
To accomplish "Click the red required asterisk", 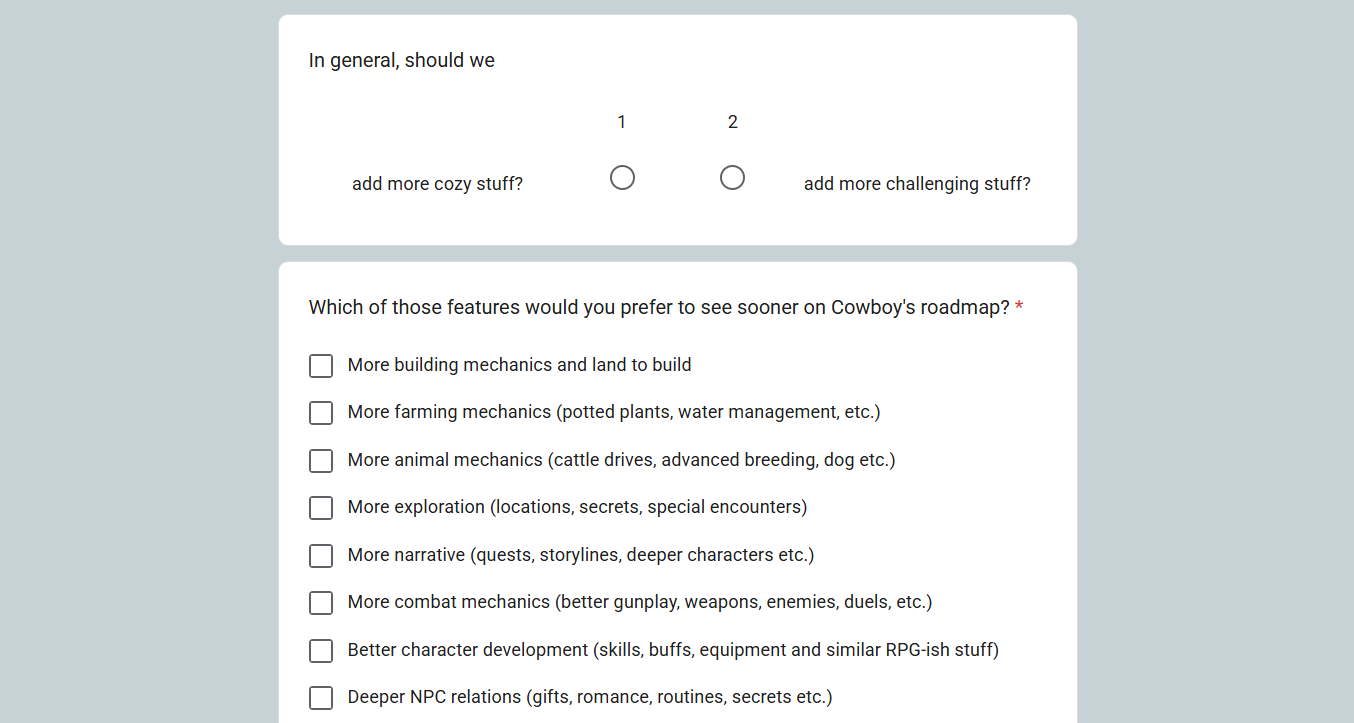I will (1019, 306).
